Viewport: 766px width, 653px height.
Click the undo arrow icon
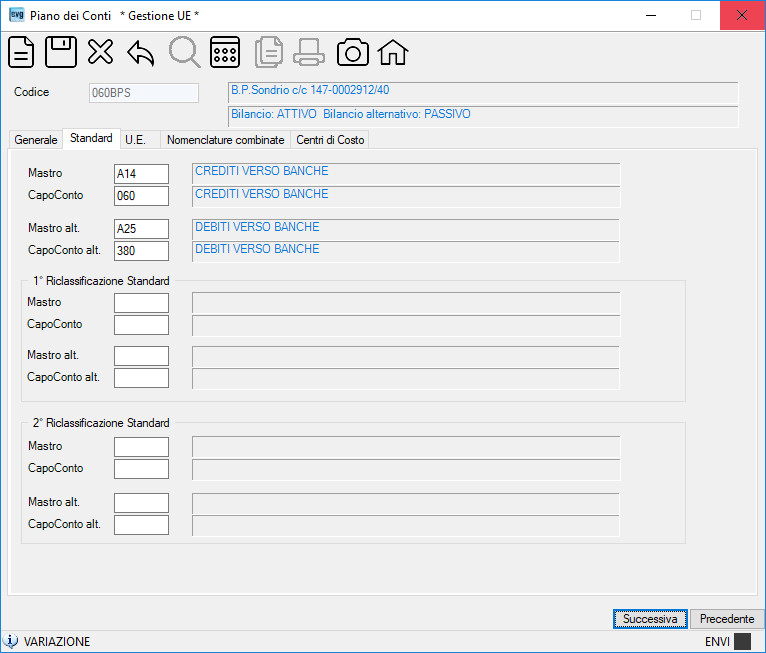(141, 53)
